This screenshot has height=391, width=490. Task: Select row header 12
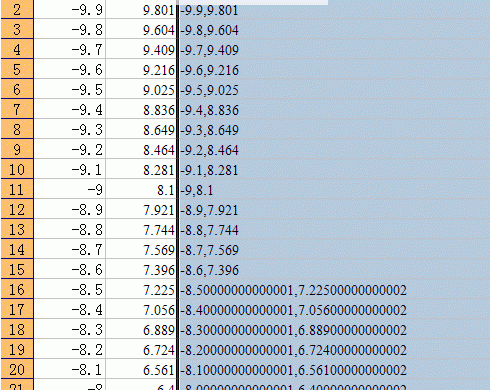(x=17, y=209)
